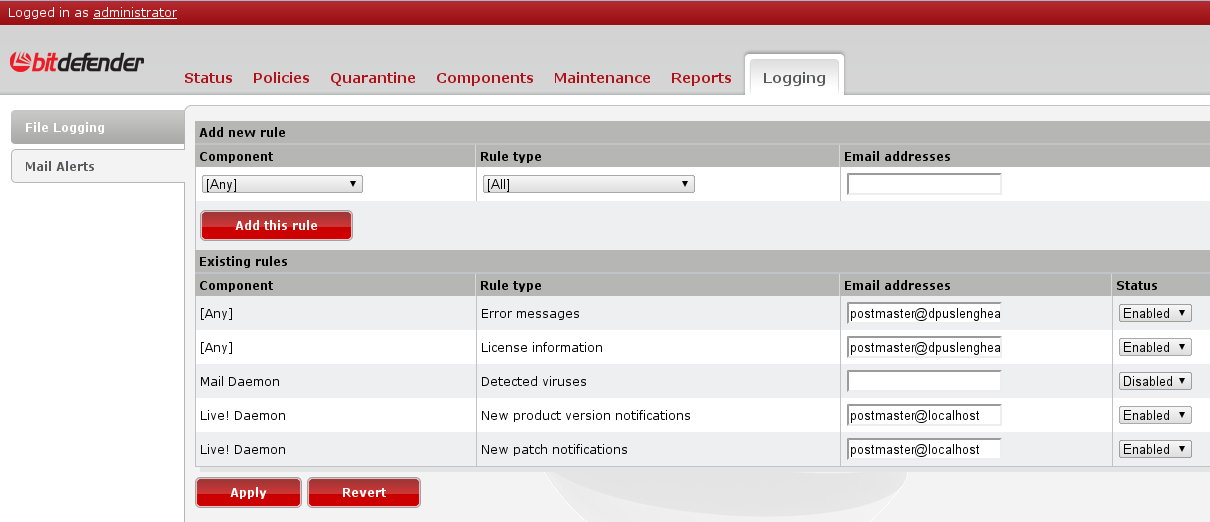Click the Add this rule button
This screenshot has width=1210, height=522.
(x=276, y=226)
